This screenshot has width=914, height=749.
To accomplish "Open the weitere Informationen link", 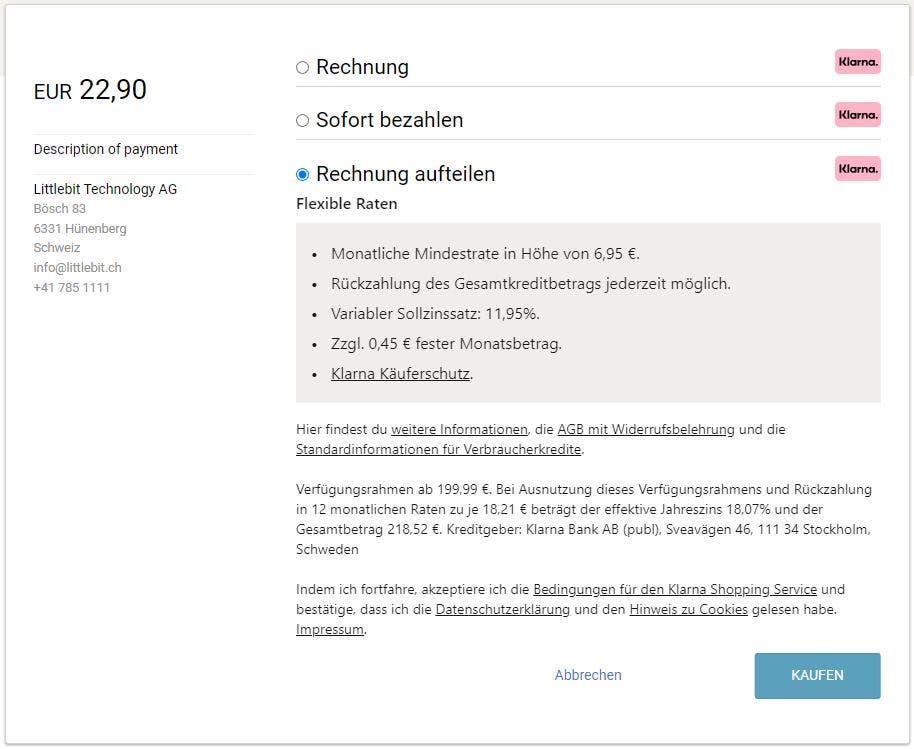I will (x=459, y=430).
